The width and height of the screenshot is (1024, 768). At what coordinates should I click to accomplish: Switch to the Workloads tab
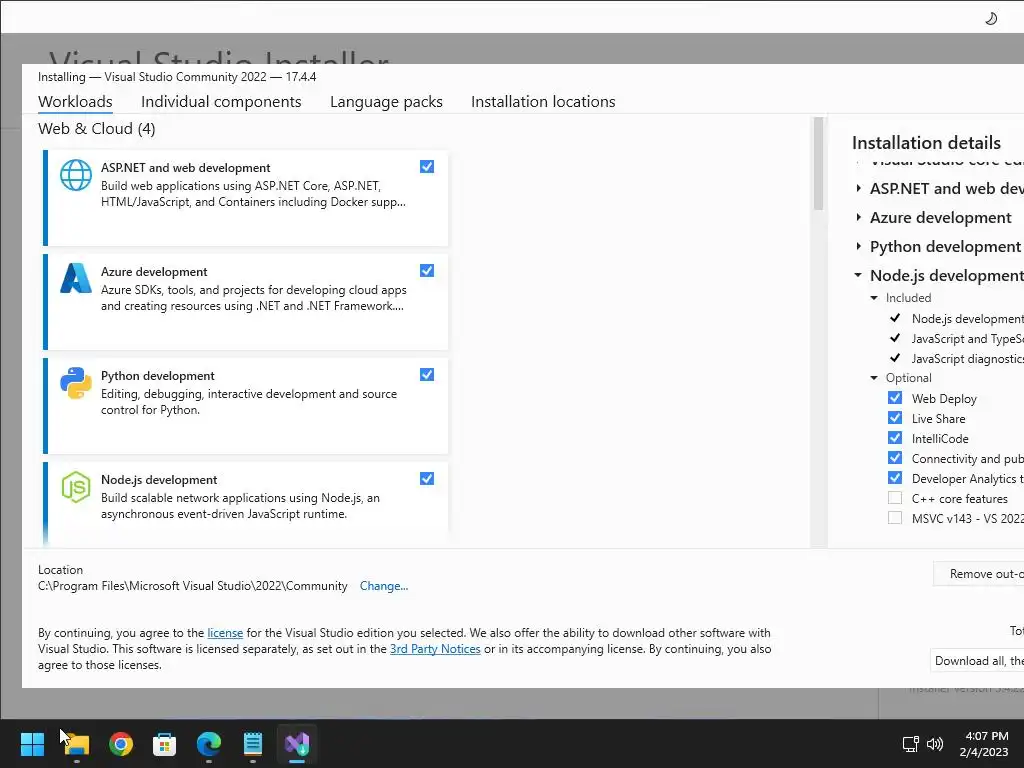pyautogui.click(x=75, y=102)
